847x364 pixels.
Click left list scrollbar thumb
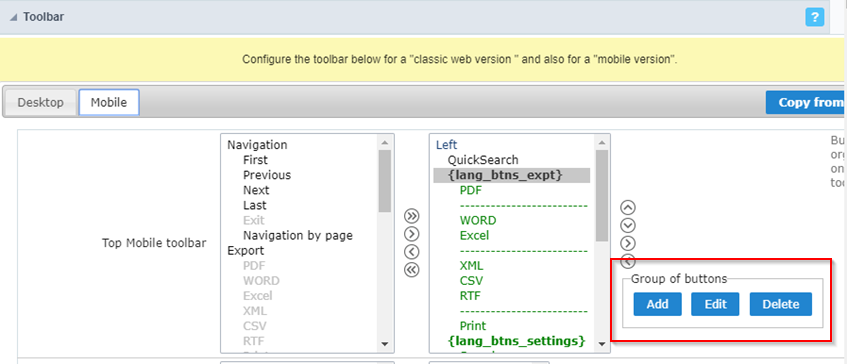coord(385,181)
